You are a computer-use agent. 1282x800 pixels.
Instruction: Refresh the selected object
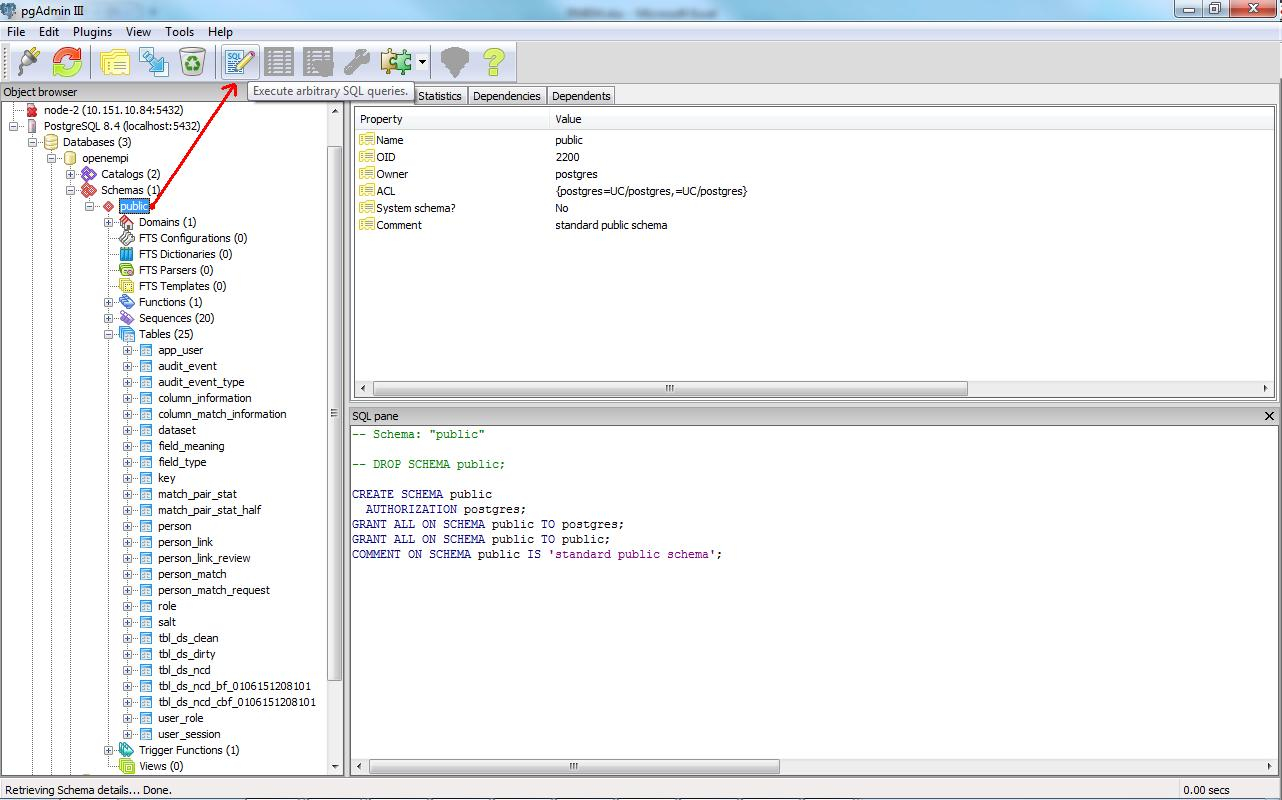(66, 61)
